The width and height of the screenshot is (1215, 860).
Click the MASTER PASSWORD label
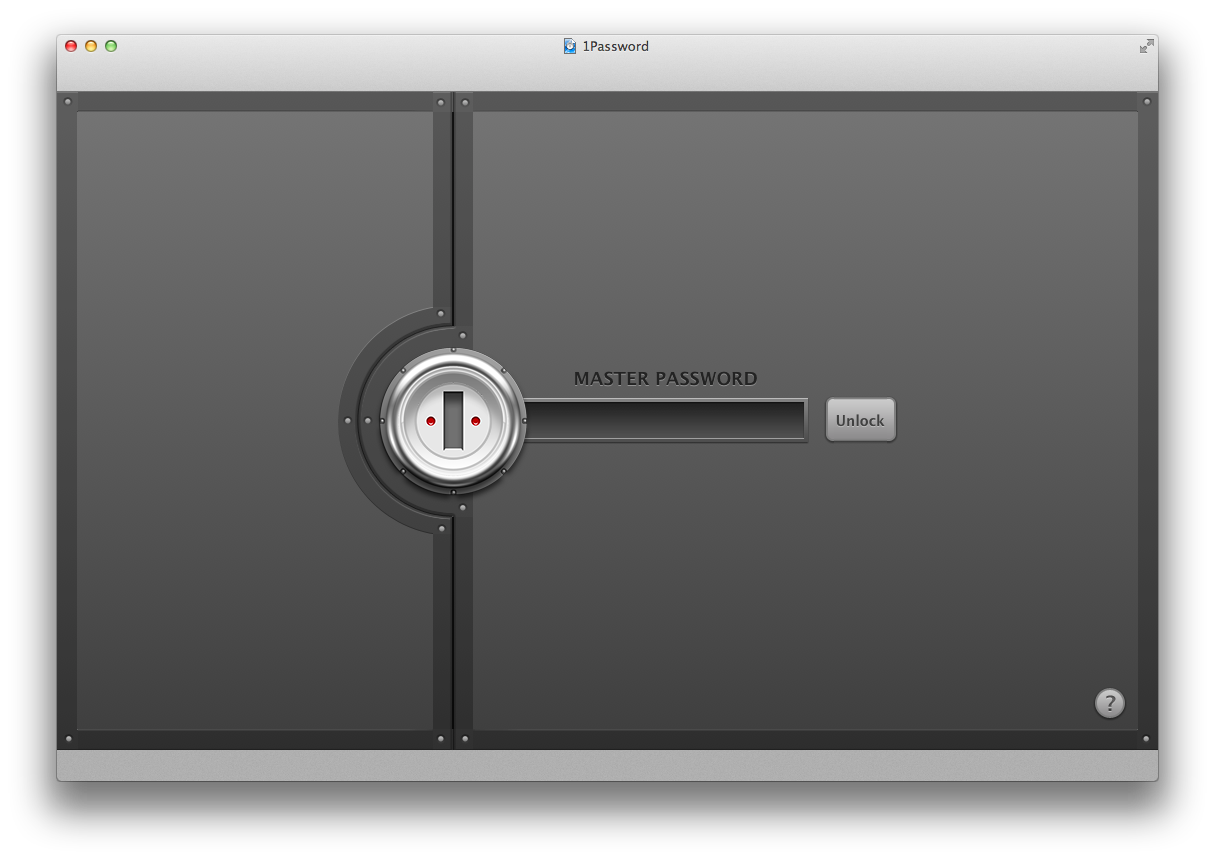665,379
